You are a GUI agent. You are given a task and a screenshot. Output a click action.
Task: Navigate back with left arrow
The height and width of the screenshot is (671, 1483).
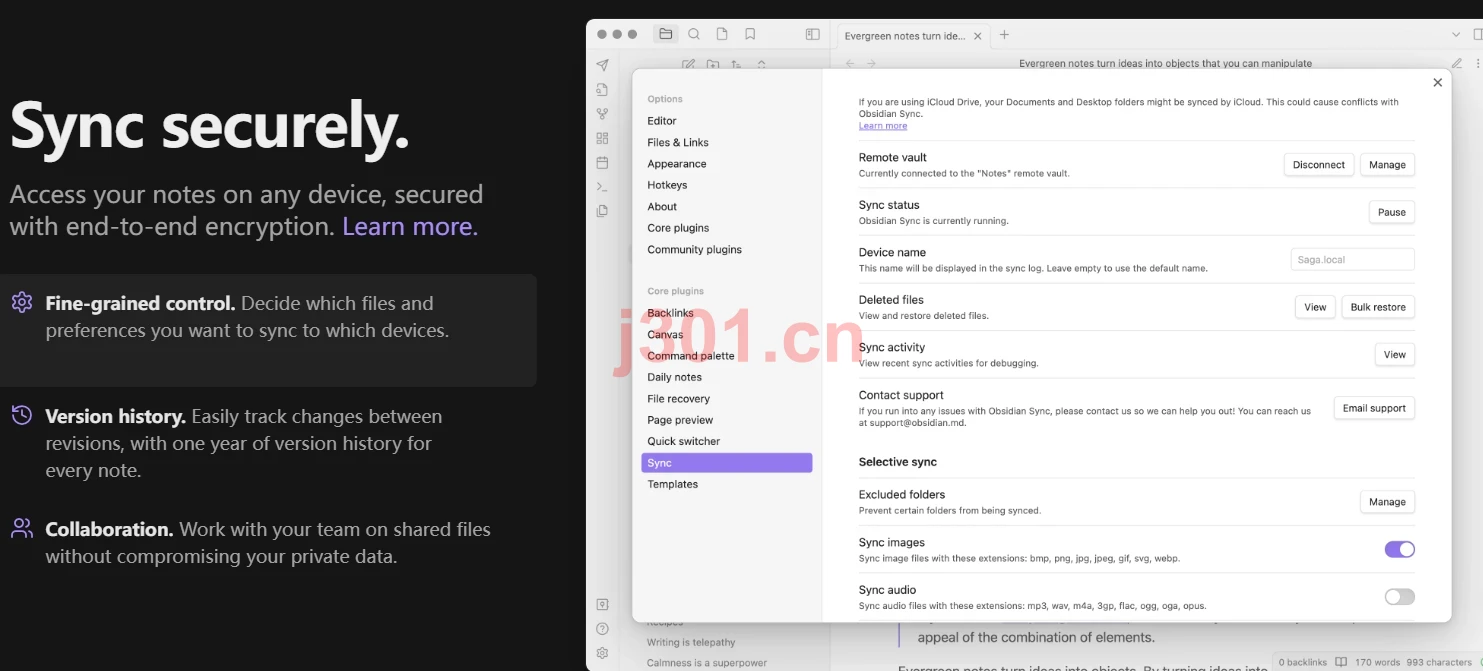850,63
